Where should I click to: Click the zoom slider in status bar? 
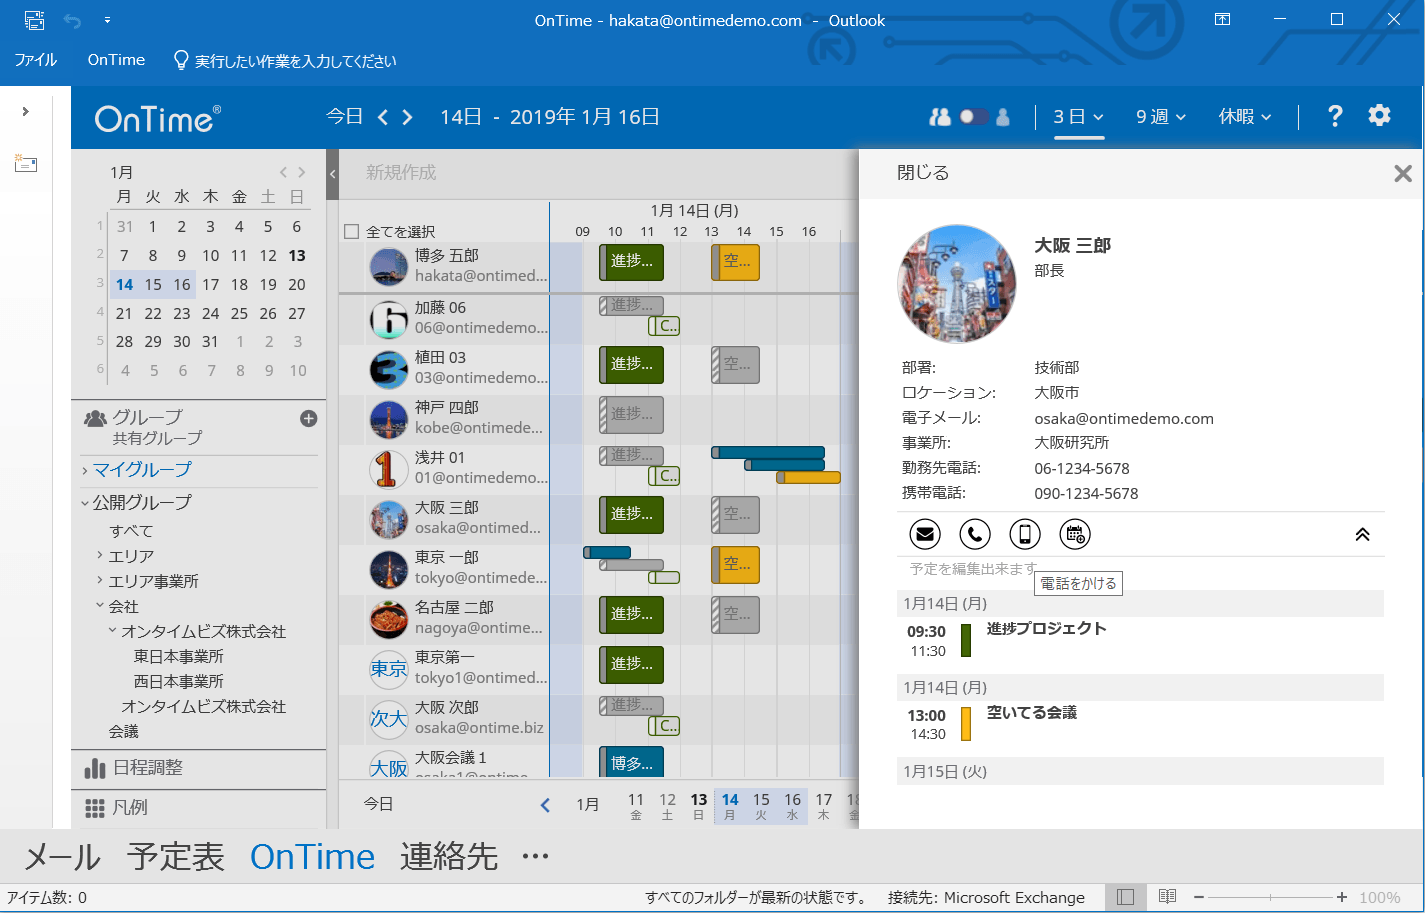click(1270, 898)
